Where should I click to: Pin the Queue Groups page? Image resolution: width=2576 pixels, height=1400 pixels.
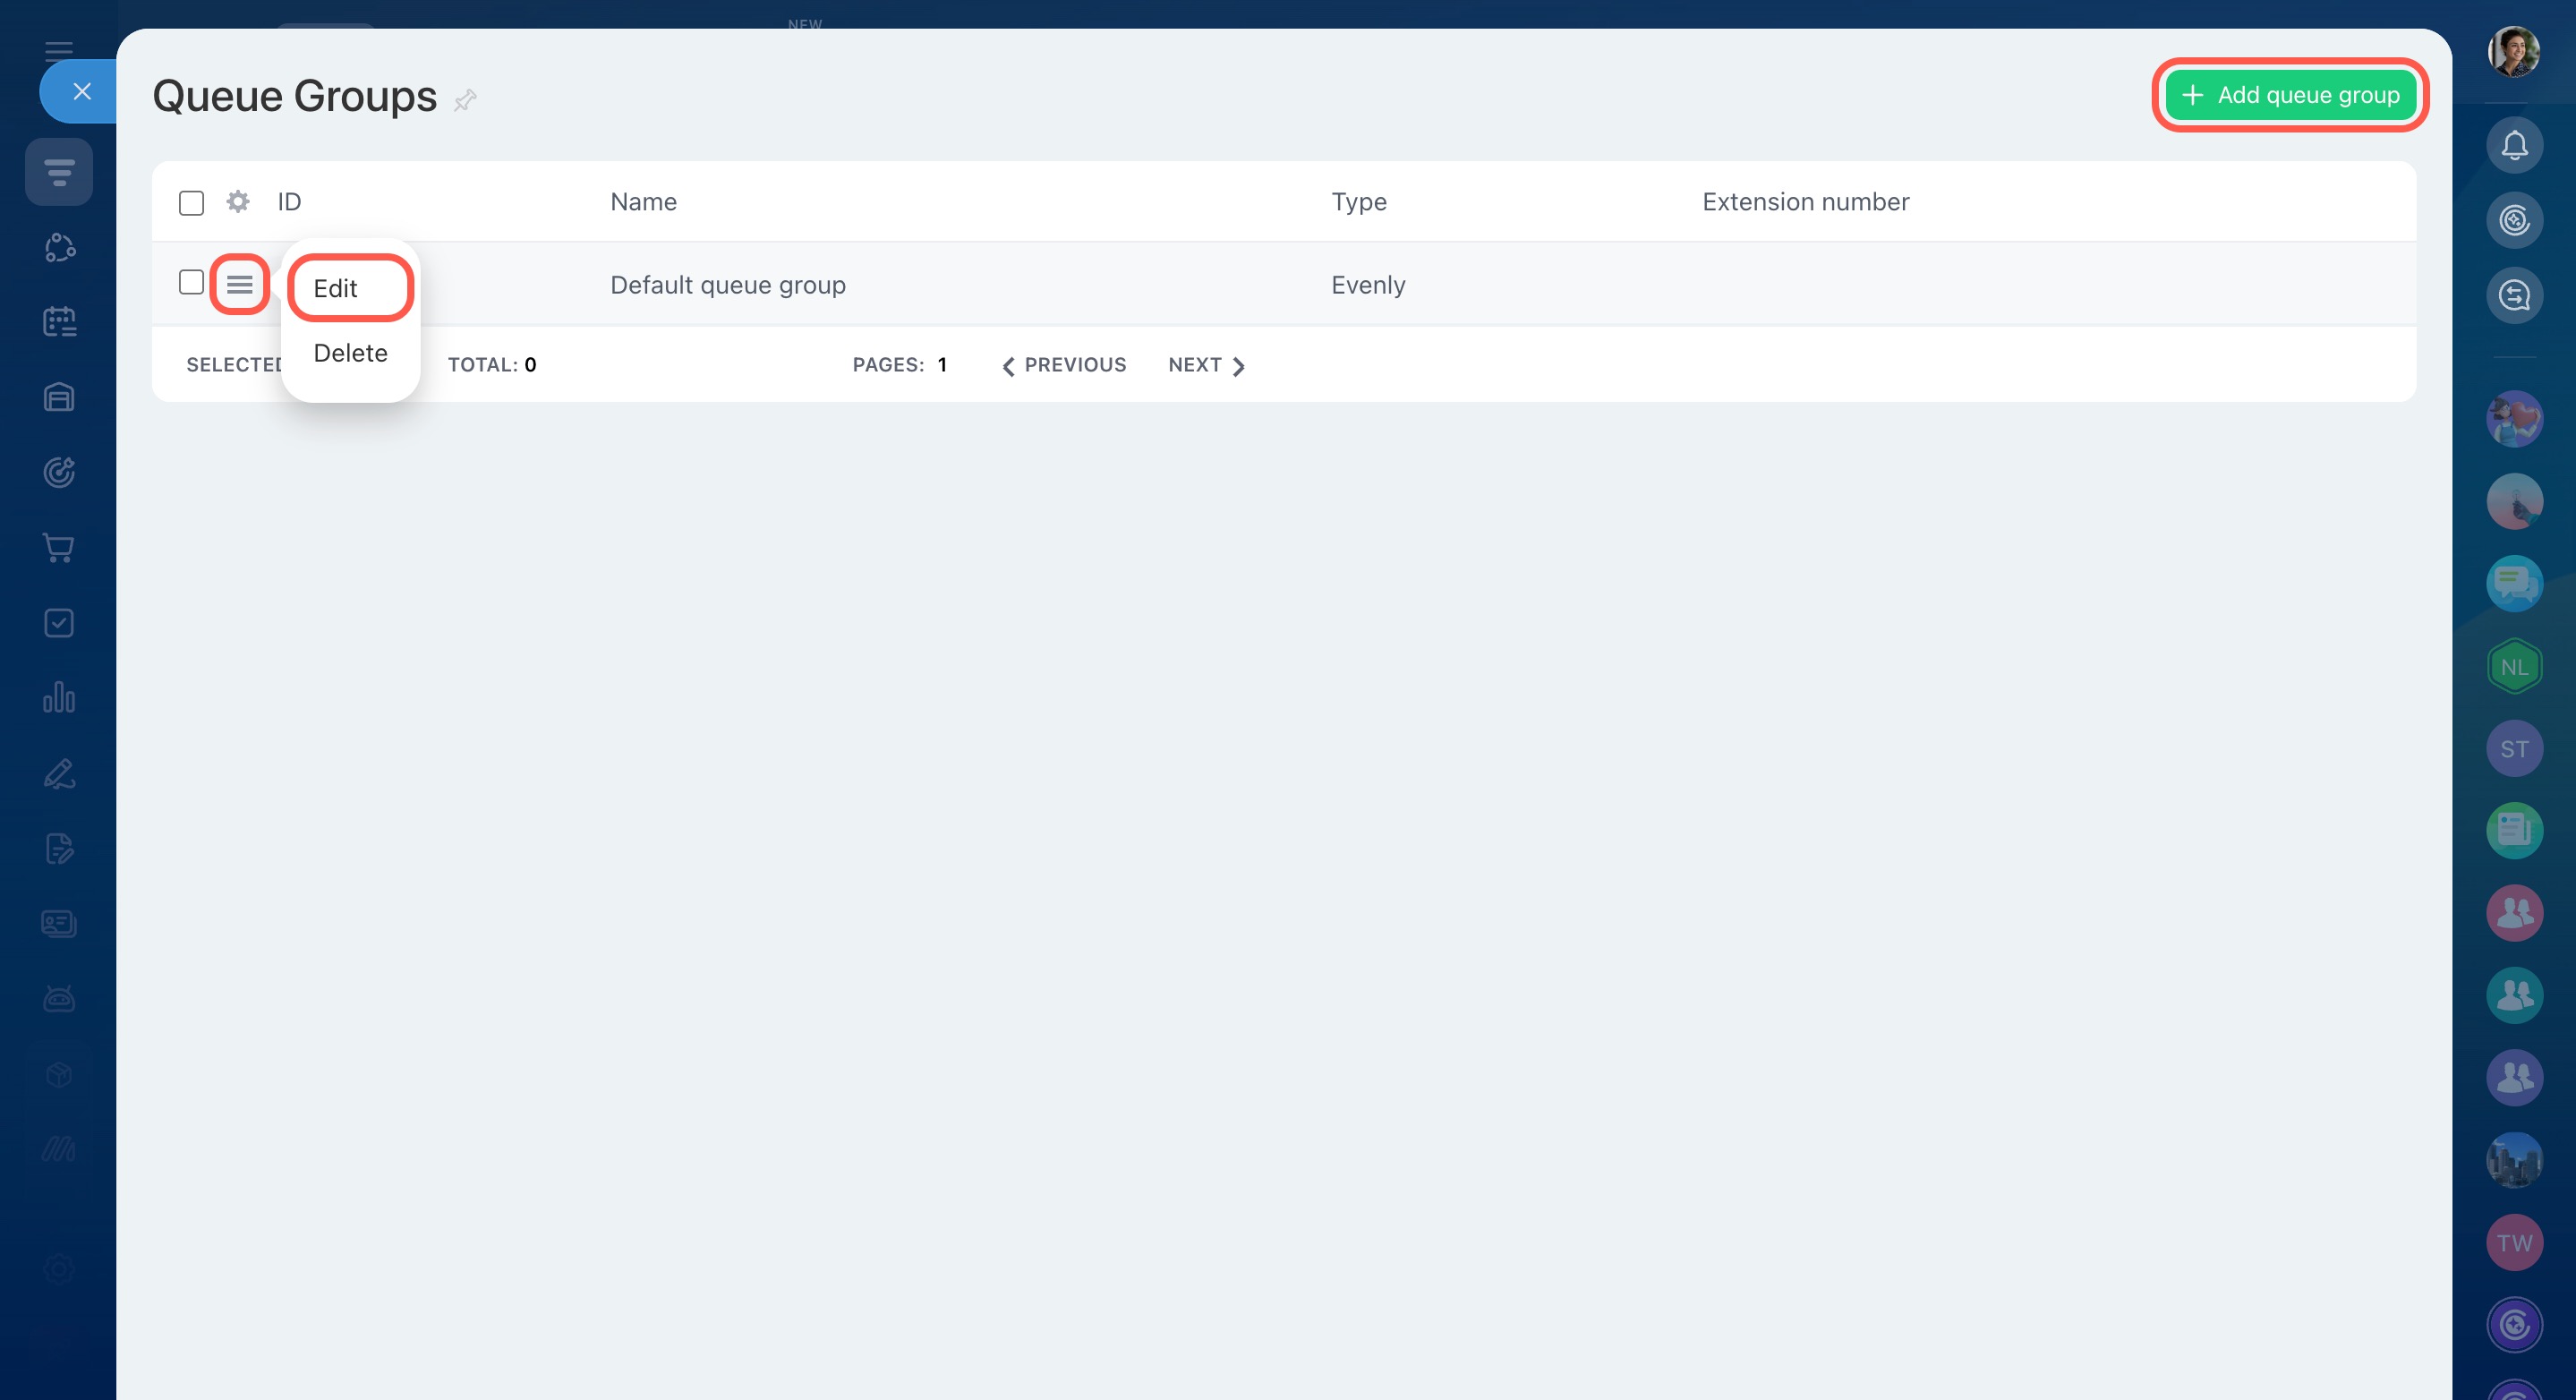coord(465,100)
